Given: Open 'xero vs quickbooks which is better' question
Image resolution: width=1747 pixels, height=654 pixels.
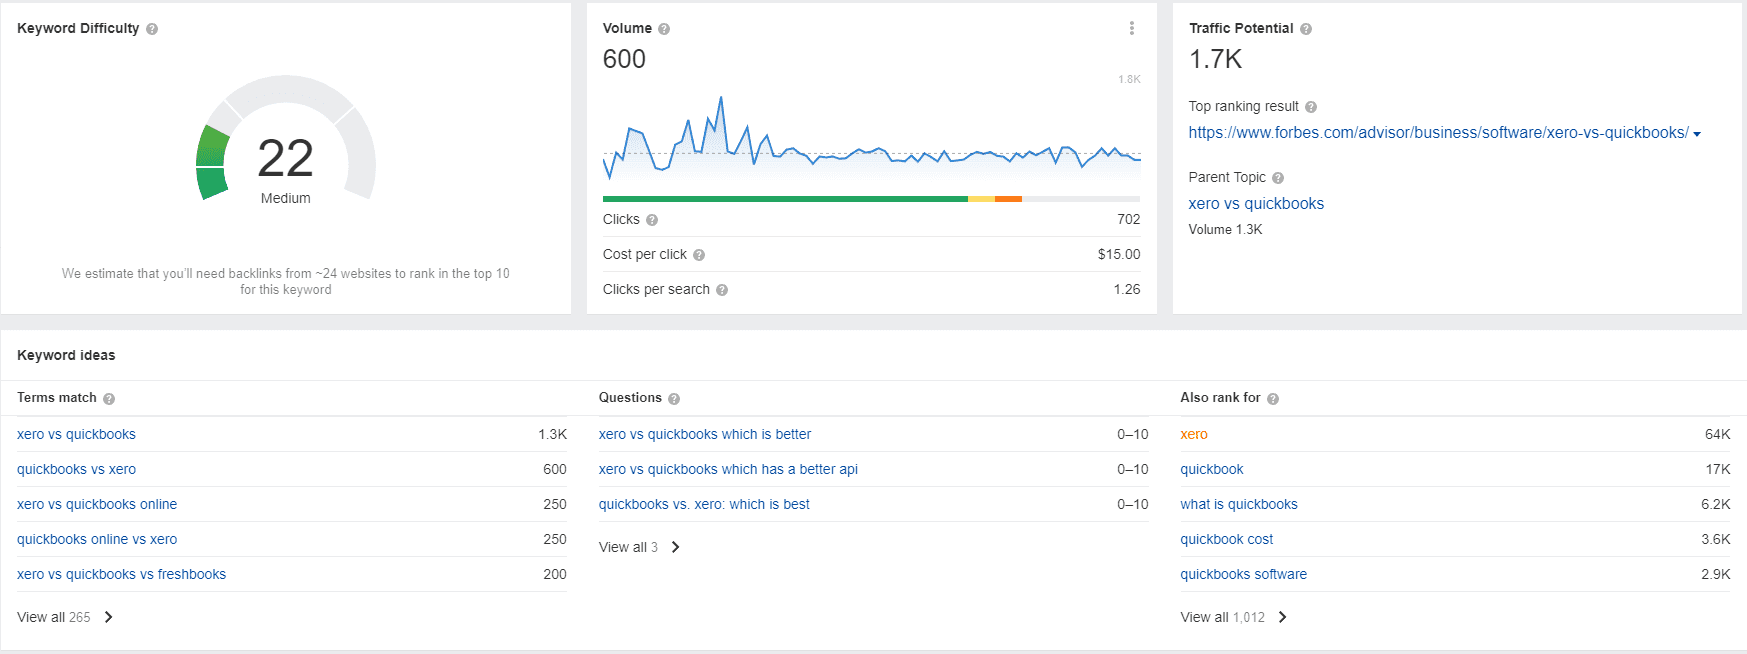Looking at the screenshot, I should (705, 434).
